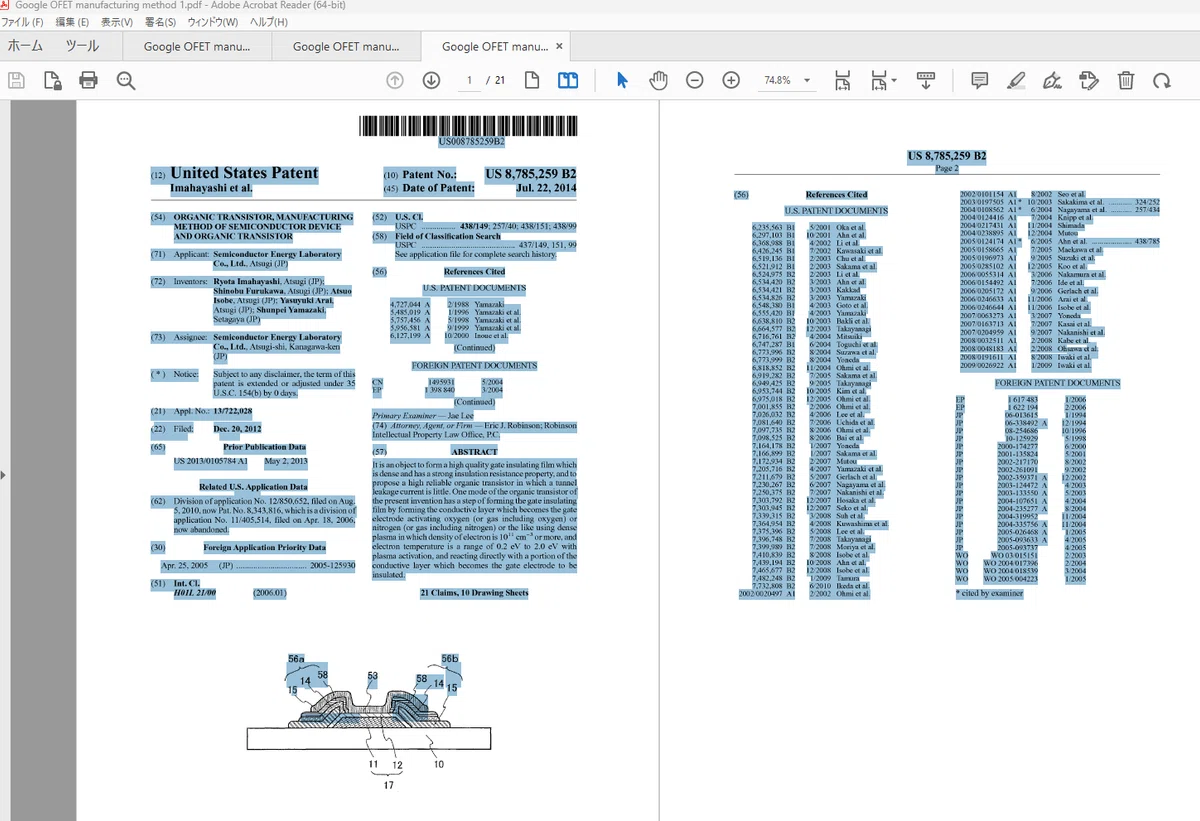Click 'Primary Examiner — Jae Lee' line
Screen dimensions: 1200x821
click(423, 415)
